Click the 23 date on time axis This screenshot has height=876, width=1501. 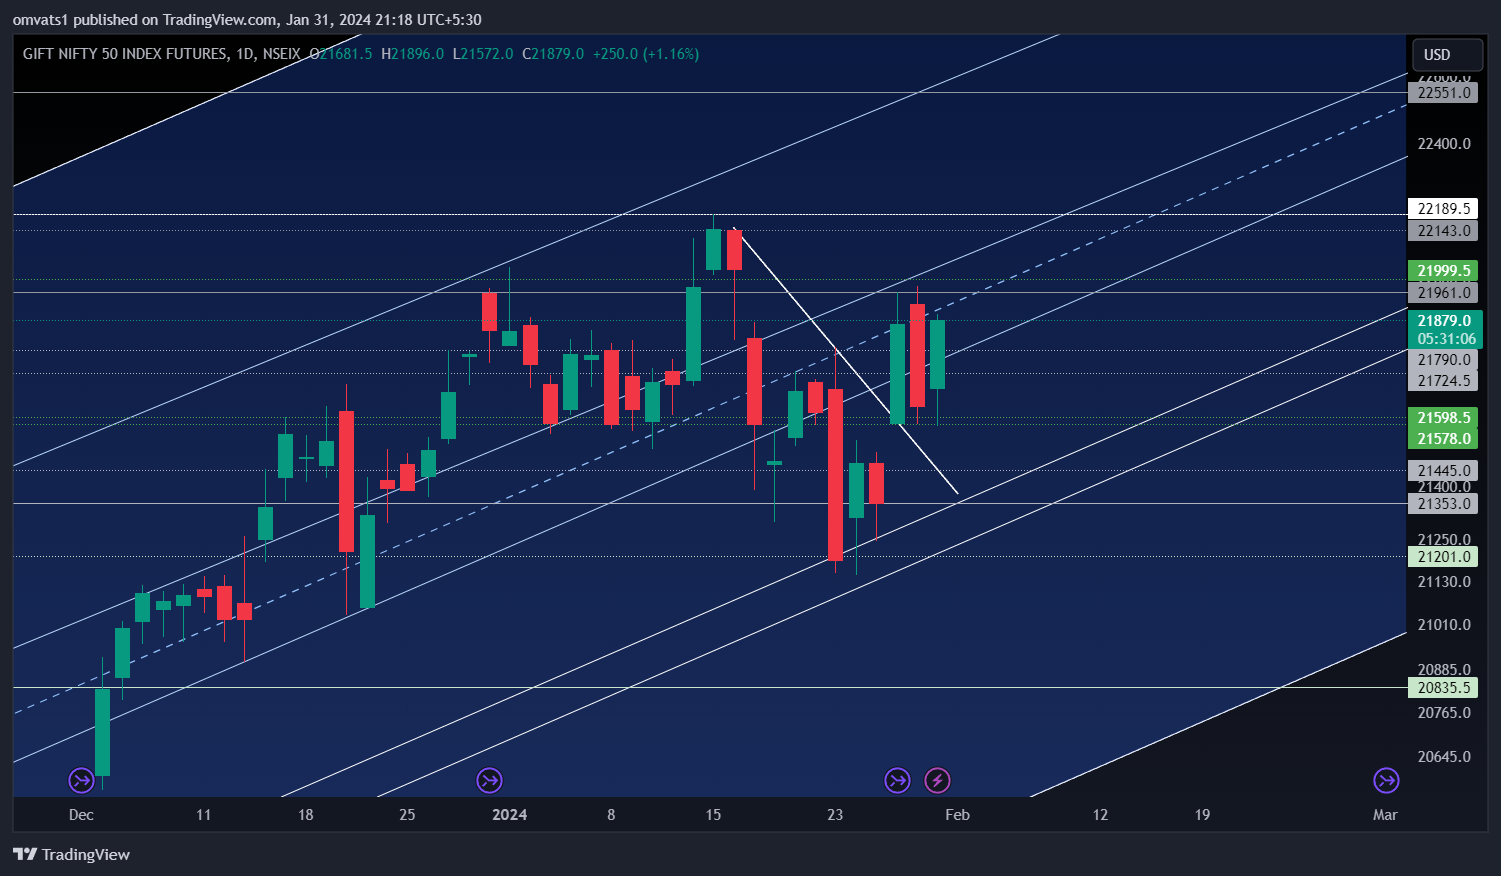[835, 815]
